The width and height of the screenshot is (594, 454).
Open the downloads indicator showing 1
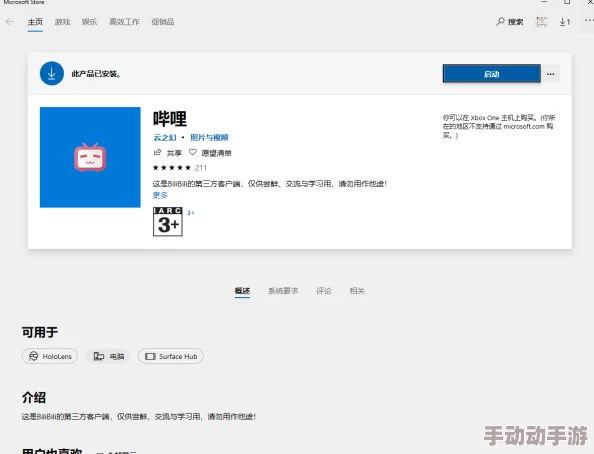(x=564, y=22)
